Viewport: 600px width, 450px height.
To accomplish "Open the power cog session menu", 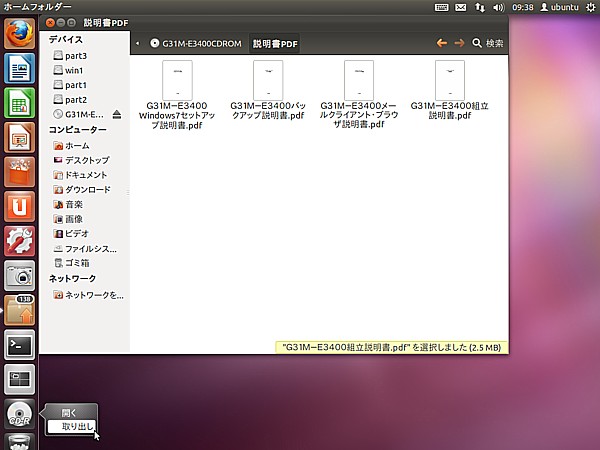I will click(591, 7).
